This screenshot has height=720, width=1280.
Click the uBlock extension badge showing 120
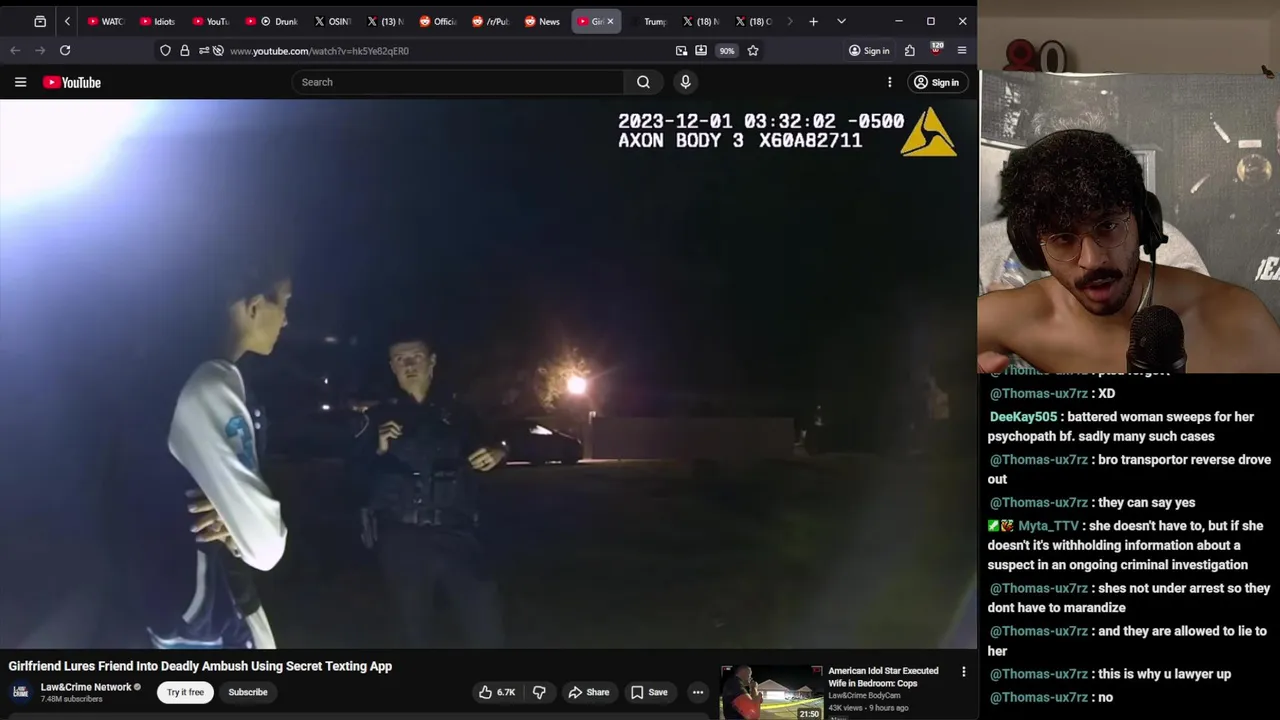[936, 48]
